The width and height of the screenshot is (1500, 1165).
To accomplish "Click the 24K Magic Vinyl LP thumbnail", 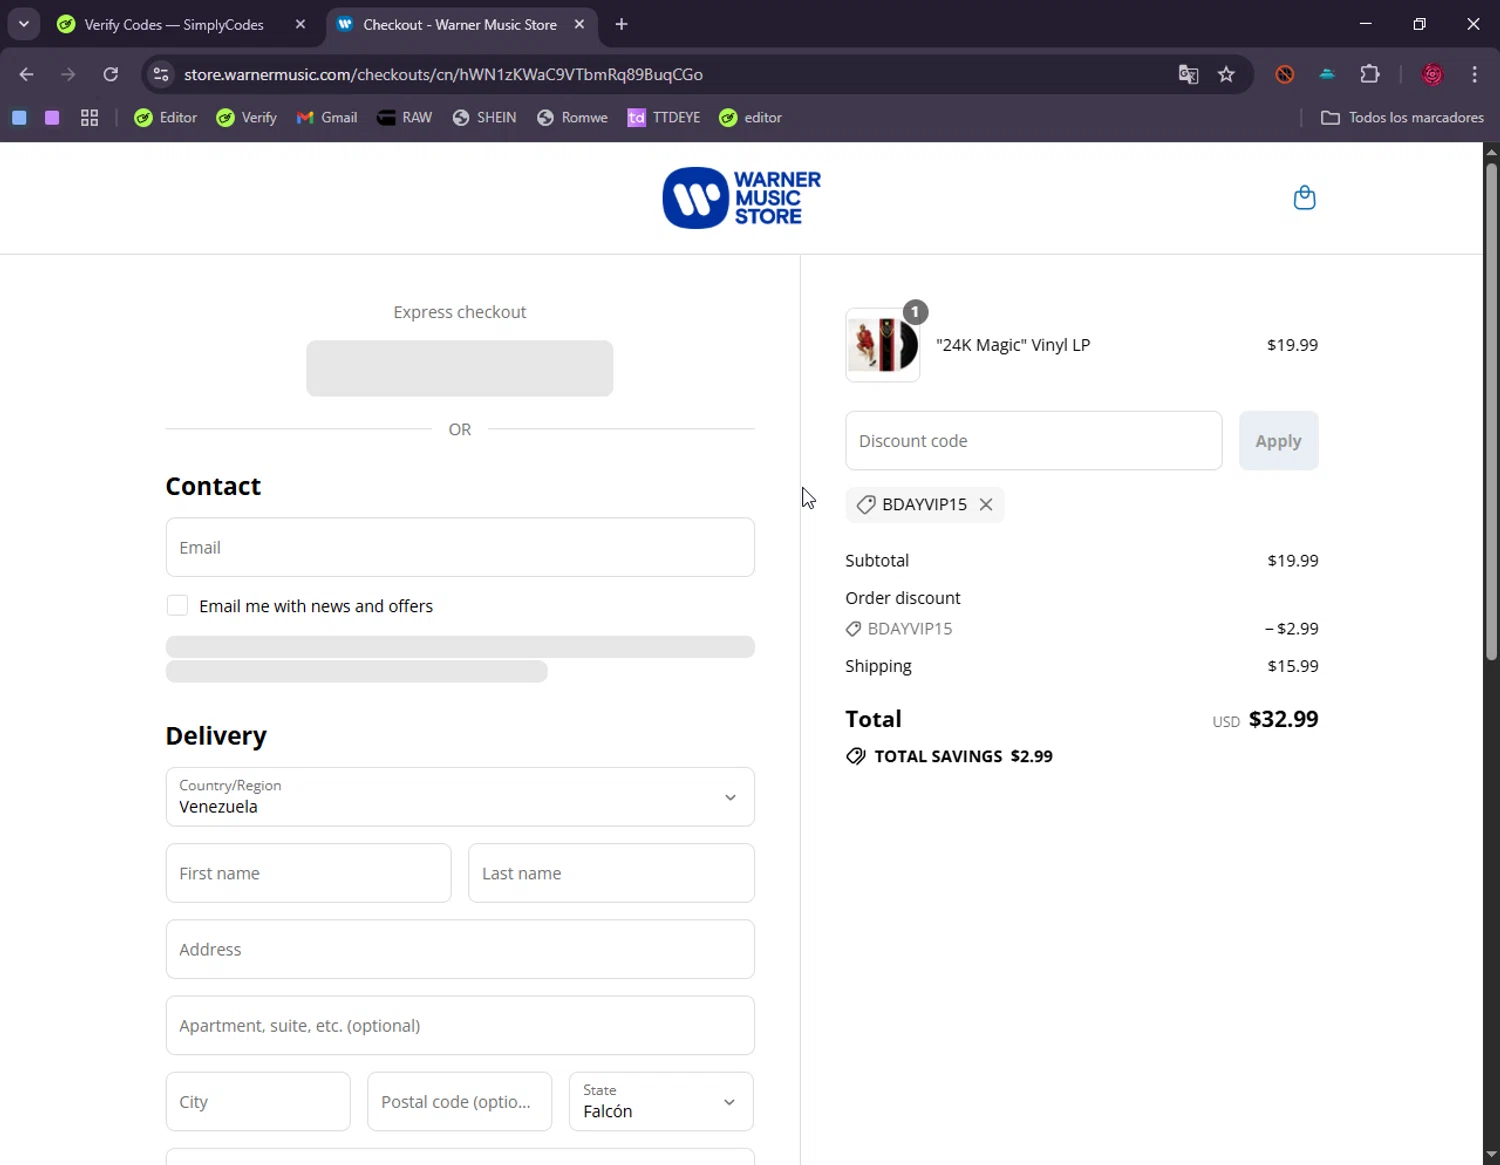I will 882,345.
